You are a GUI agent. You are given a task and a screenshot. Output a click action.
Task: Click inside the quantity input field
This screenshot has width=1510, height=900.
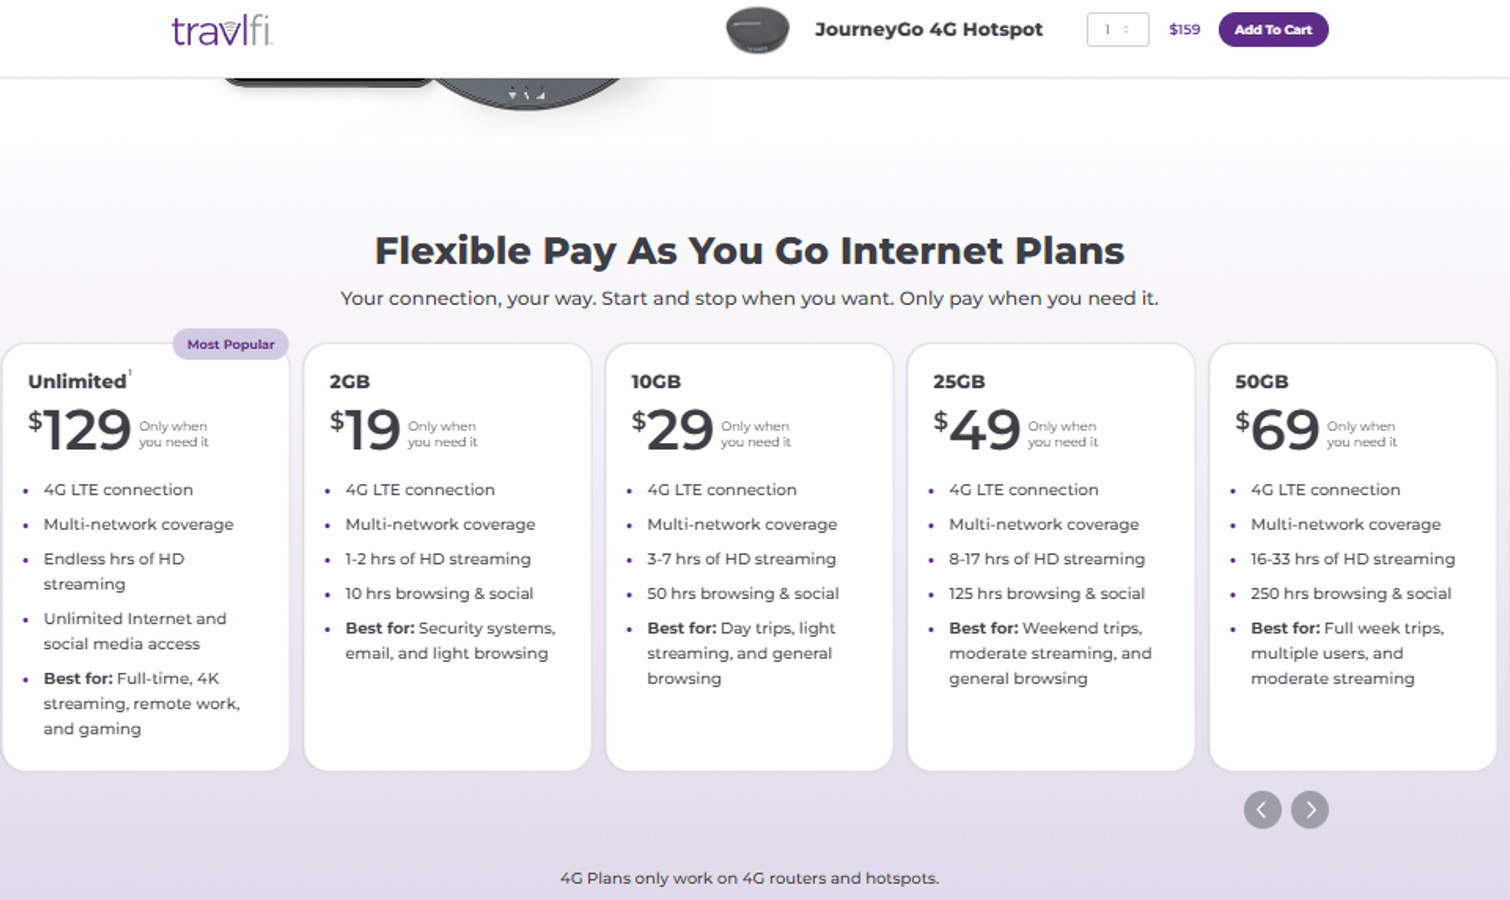1105,30
